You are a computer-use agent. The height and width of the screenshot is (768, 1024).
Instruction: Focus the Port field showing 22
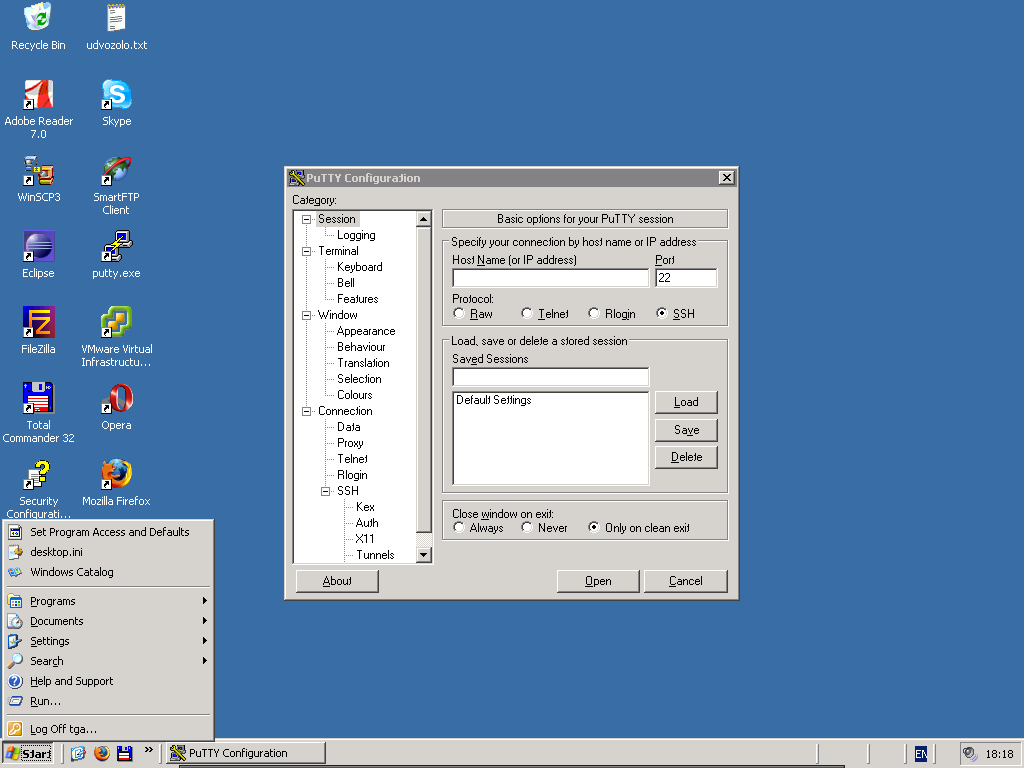686,278
